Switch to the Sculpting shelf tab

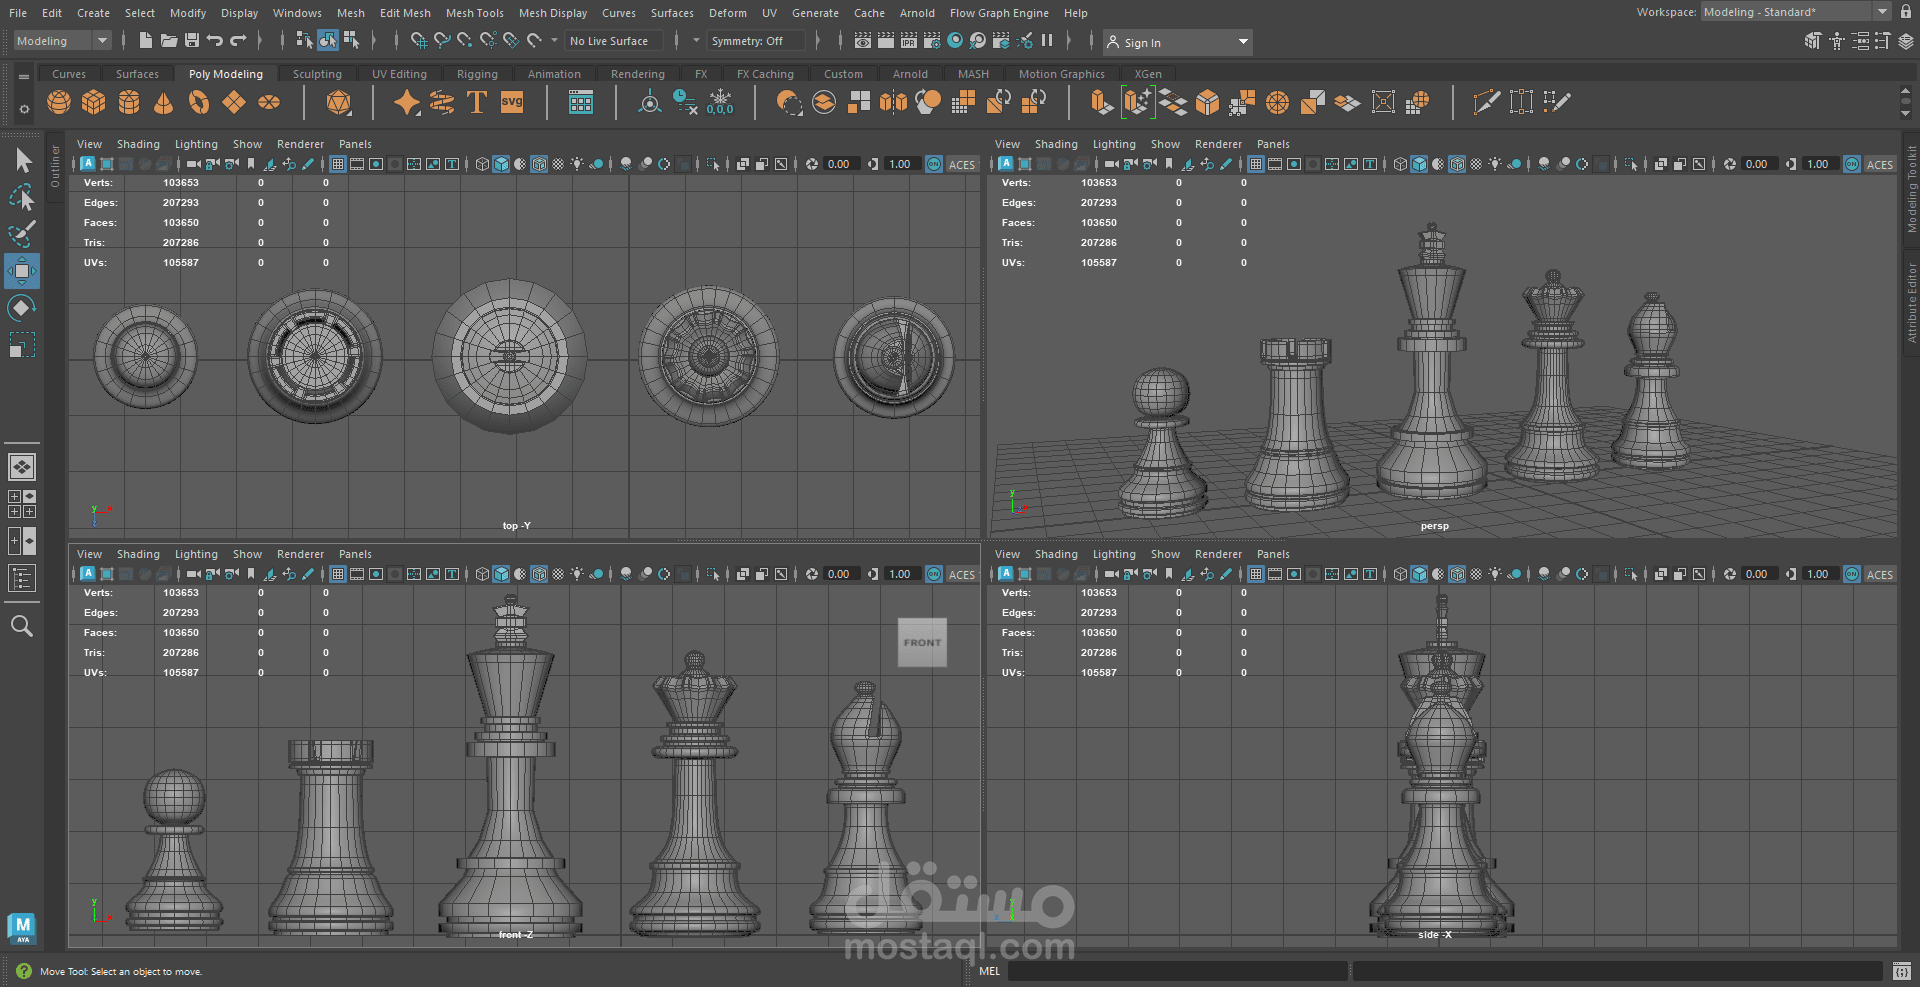click(x=317, y=73)
